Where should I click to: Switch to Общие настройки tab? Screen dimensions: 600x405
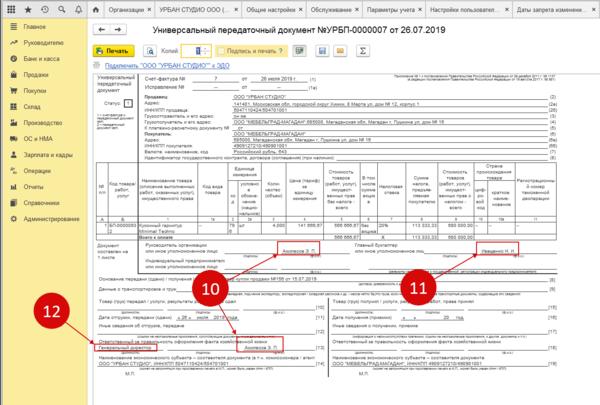[271, 10]
